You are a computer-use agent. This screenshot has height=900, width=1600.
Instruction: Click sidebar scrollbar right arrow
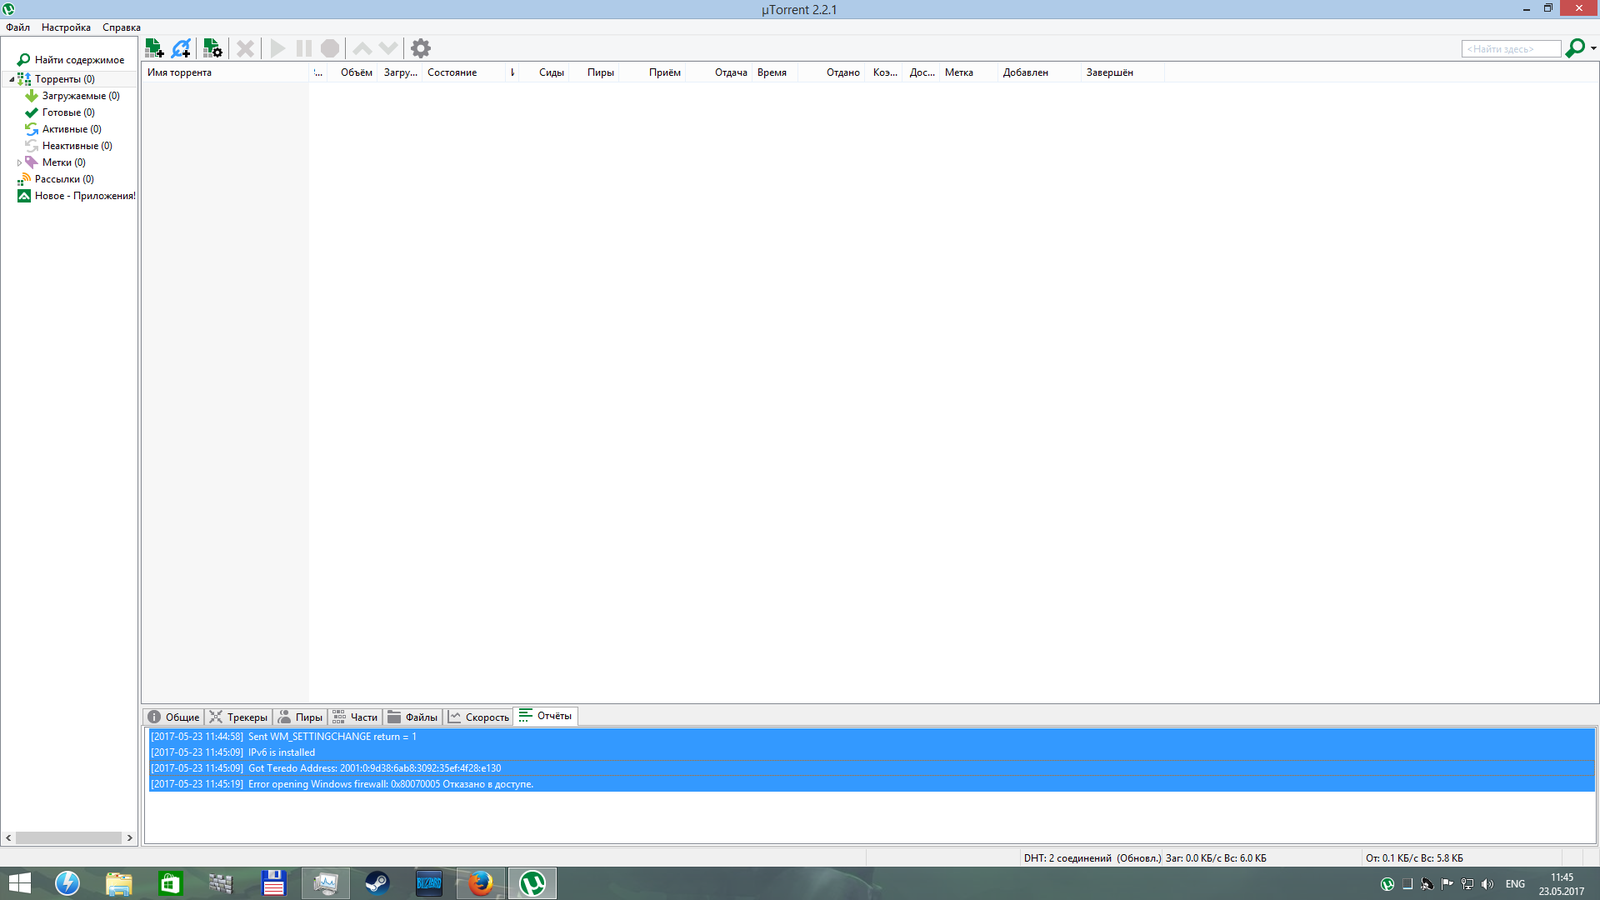(129, 838)
